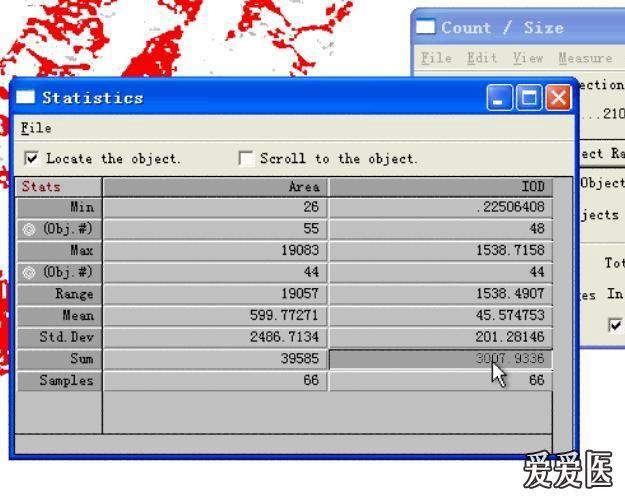The image size is (625, 496).
Task: Open Measure menu in Count / Size window
Action: [x=584, y=58]
